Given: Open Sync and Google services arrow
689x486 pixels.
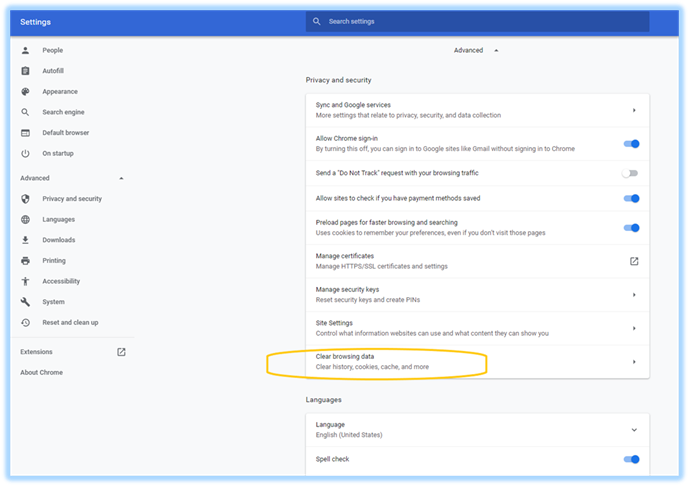Looking at the screenshot, I should click(634, 110).
